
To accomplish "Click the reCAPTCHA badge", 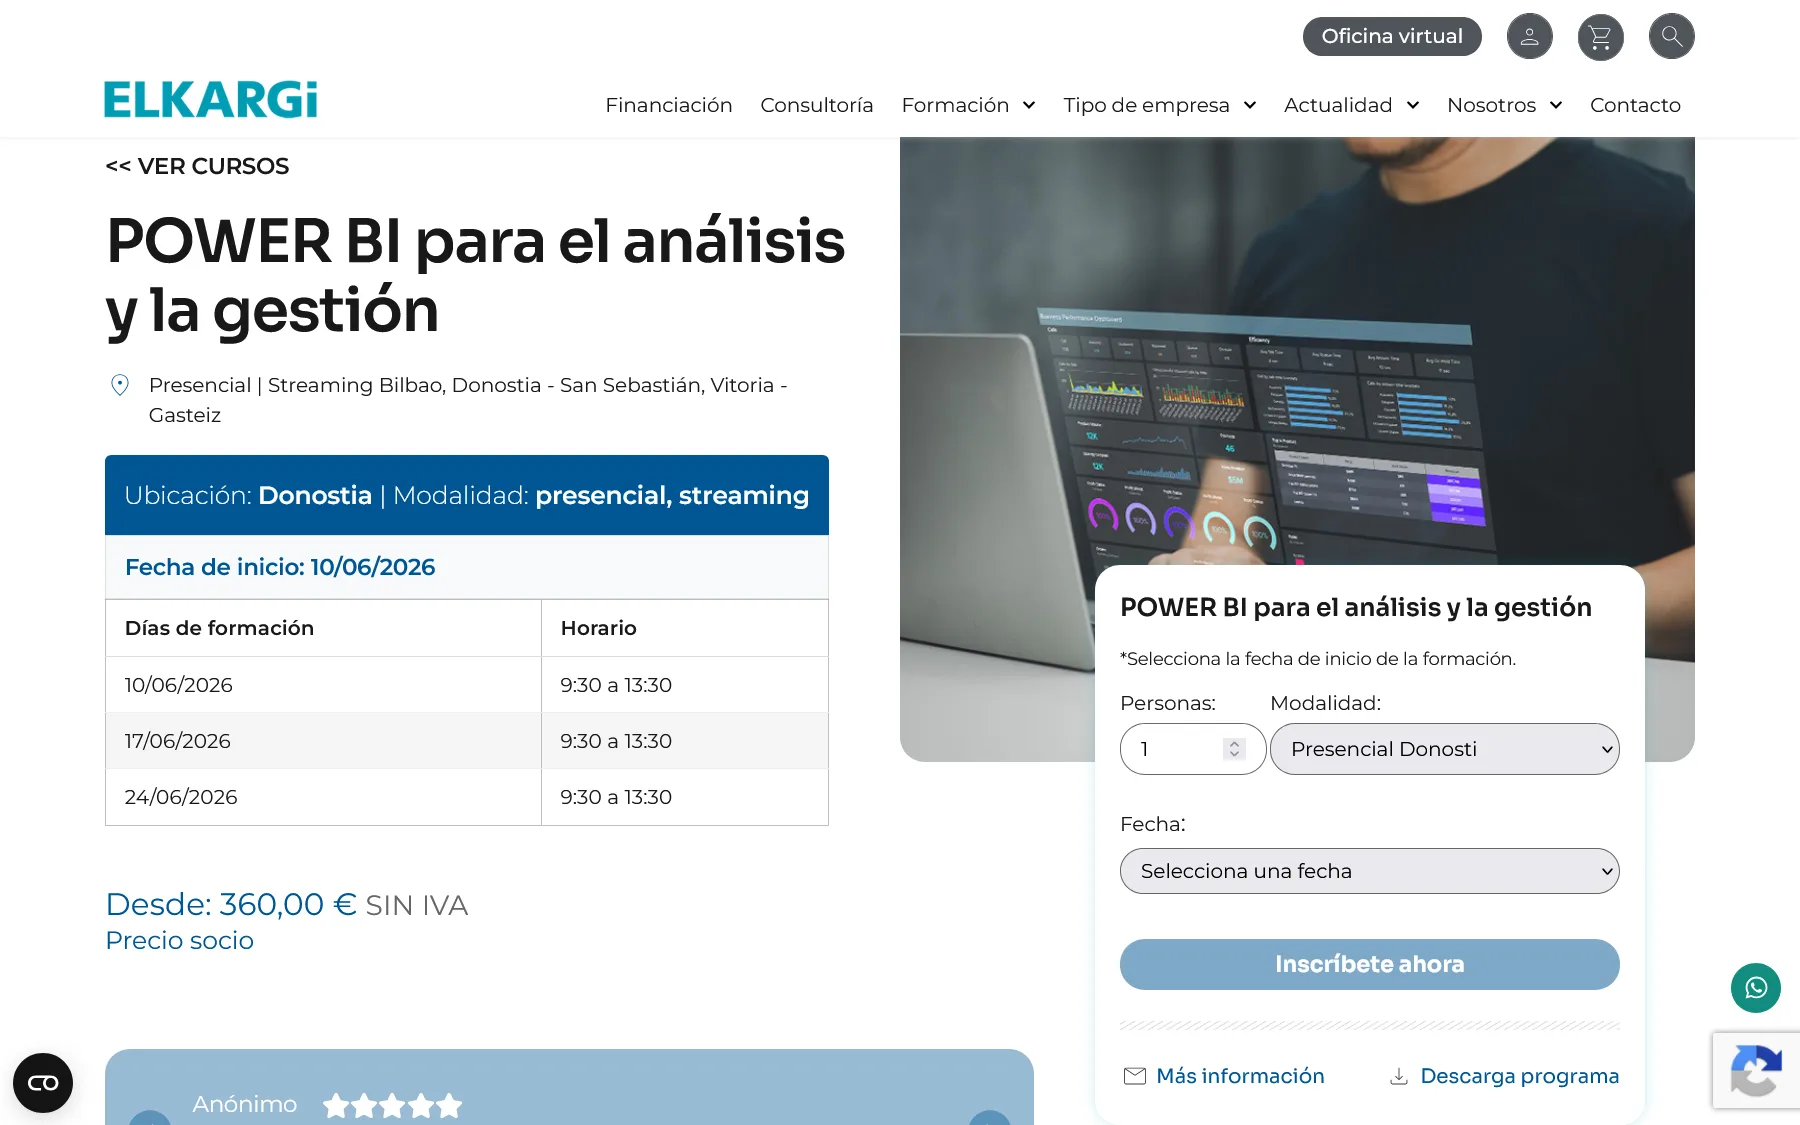I will [1756, 1070].
